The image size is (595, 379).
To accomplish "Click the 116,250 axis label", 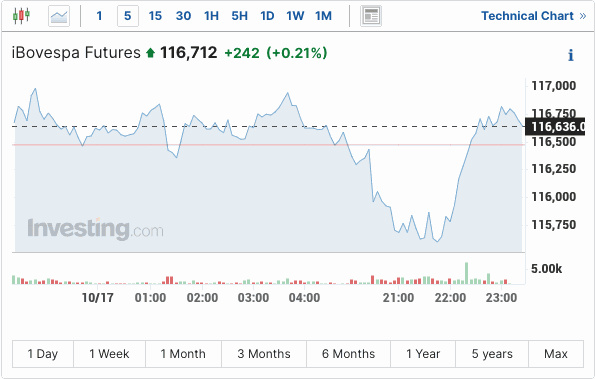I will [x=554, y=169].
